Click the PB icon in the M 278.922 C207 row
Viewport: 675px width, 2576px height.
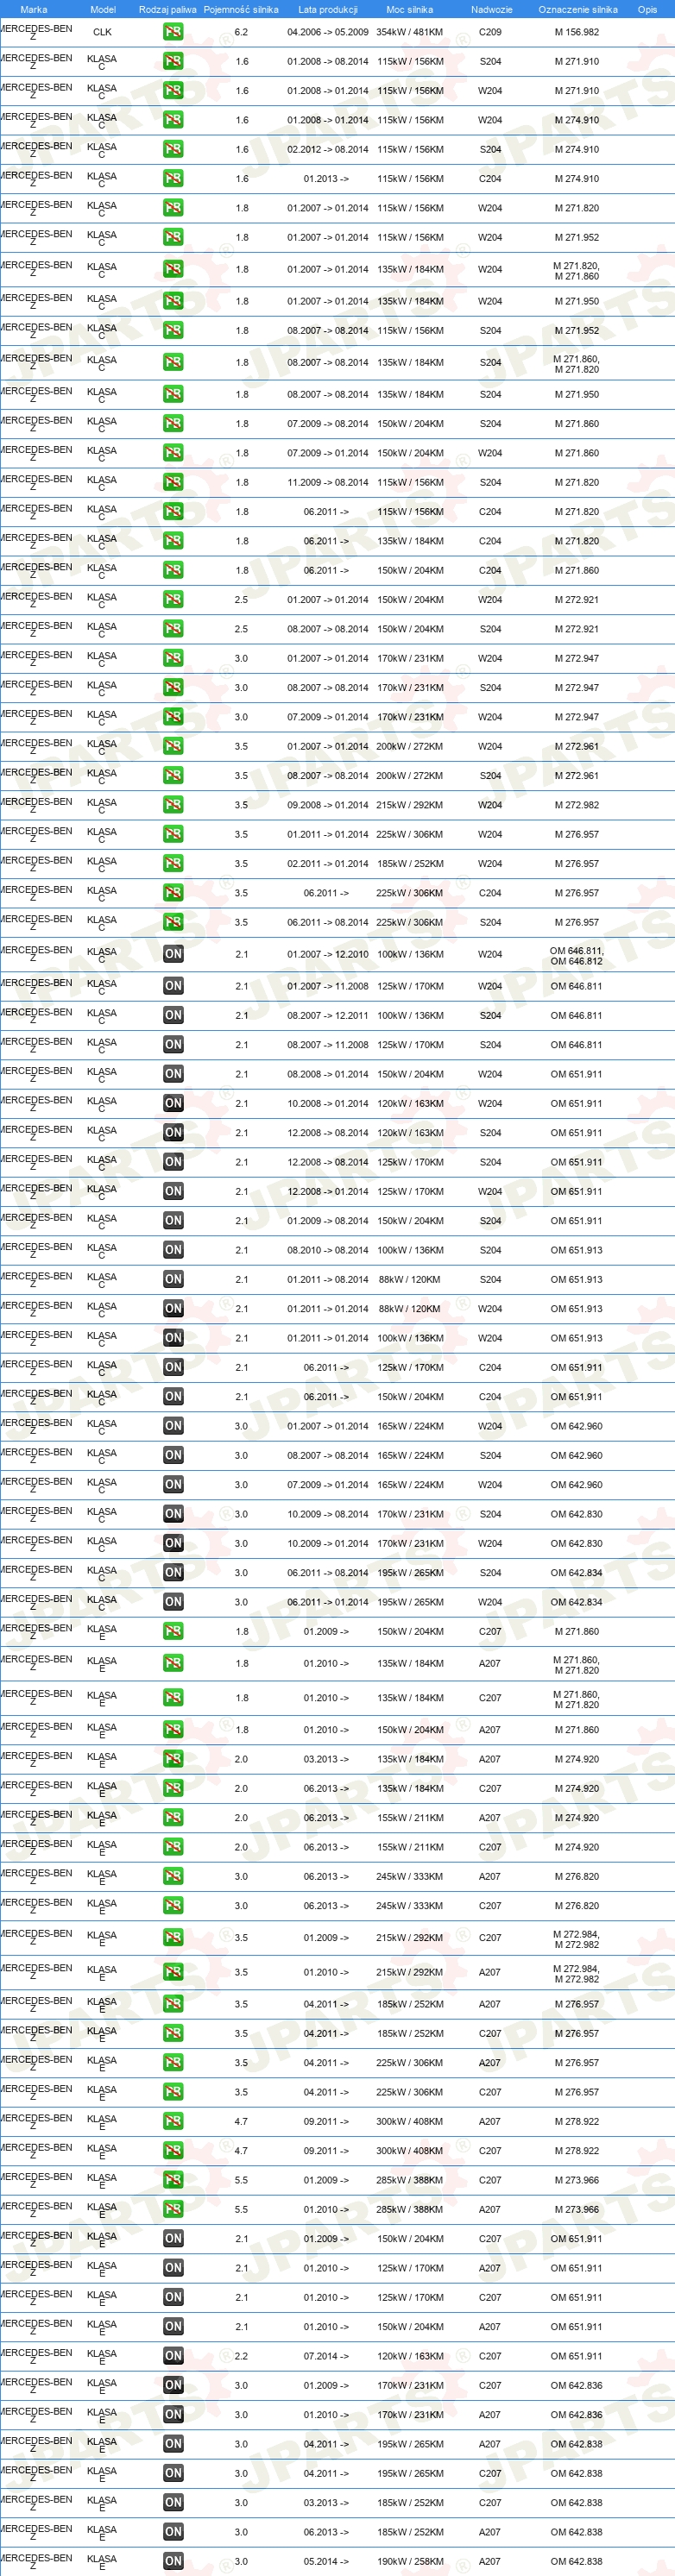click(173, 2150)
